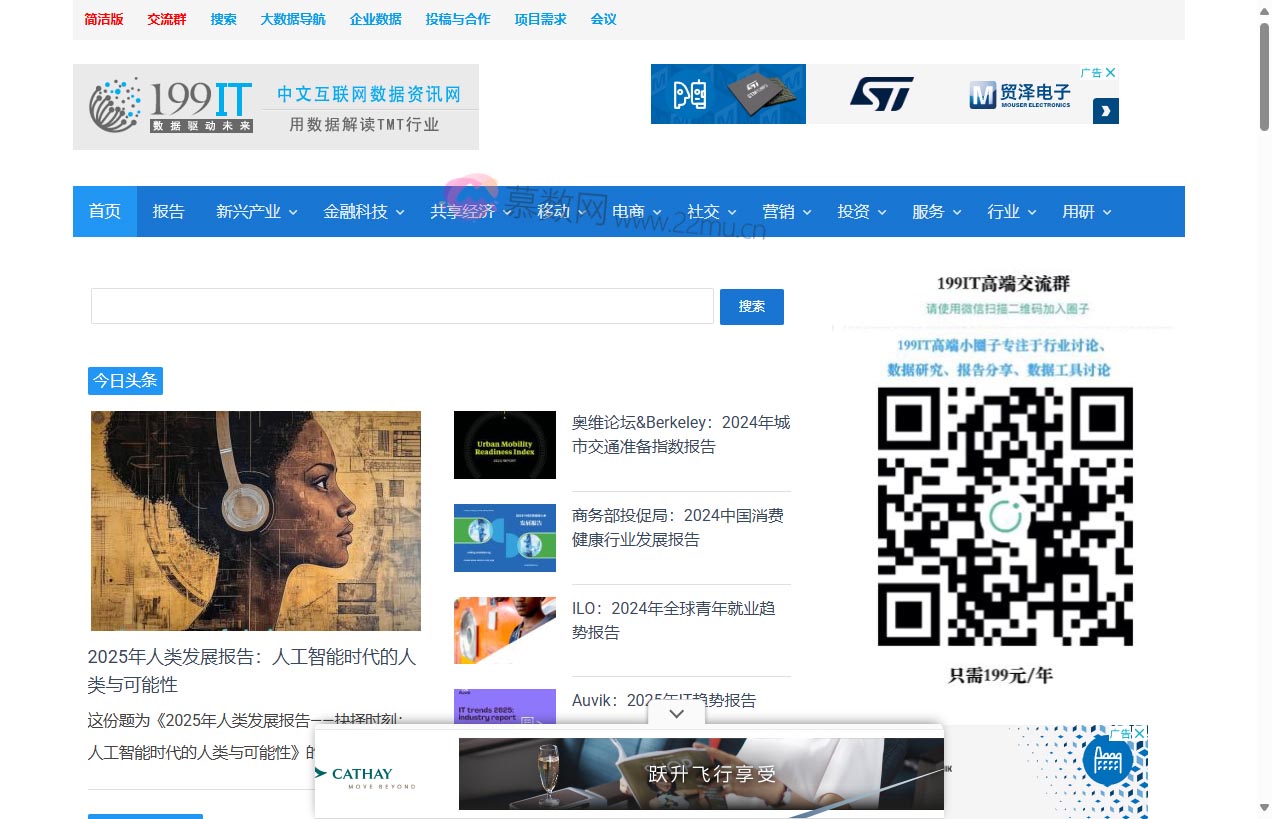This screenshot has width=1272, height=819.
Task: Click the headphone woman headline image
Action: (x=255, y=520)
